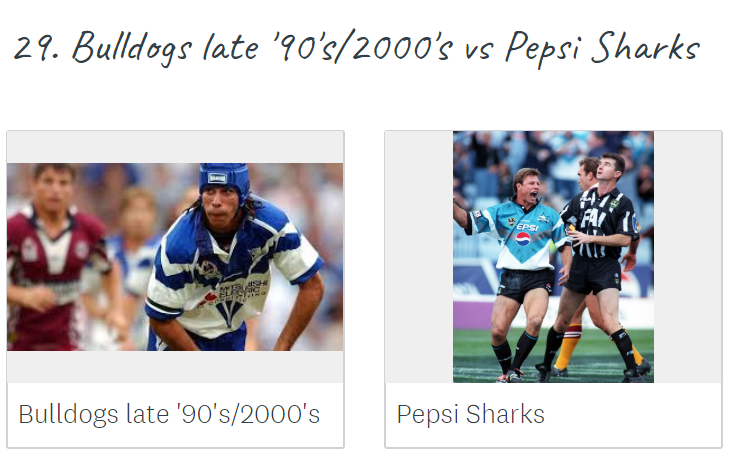732x468 pixels.
Task: Click the referee in the Sharks photo
Action: (602, 262)
